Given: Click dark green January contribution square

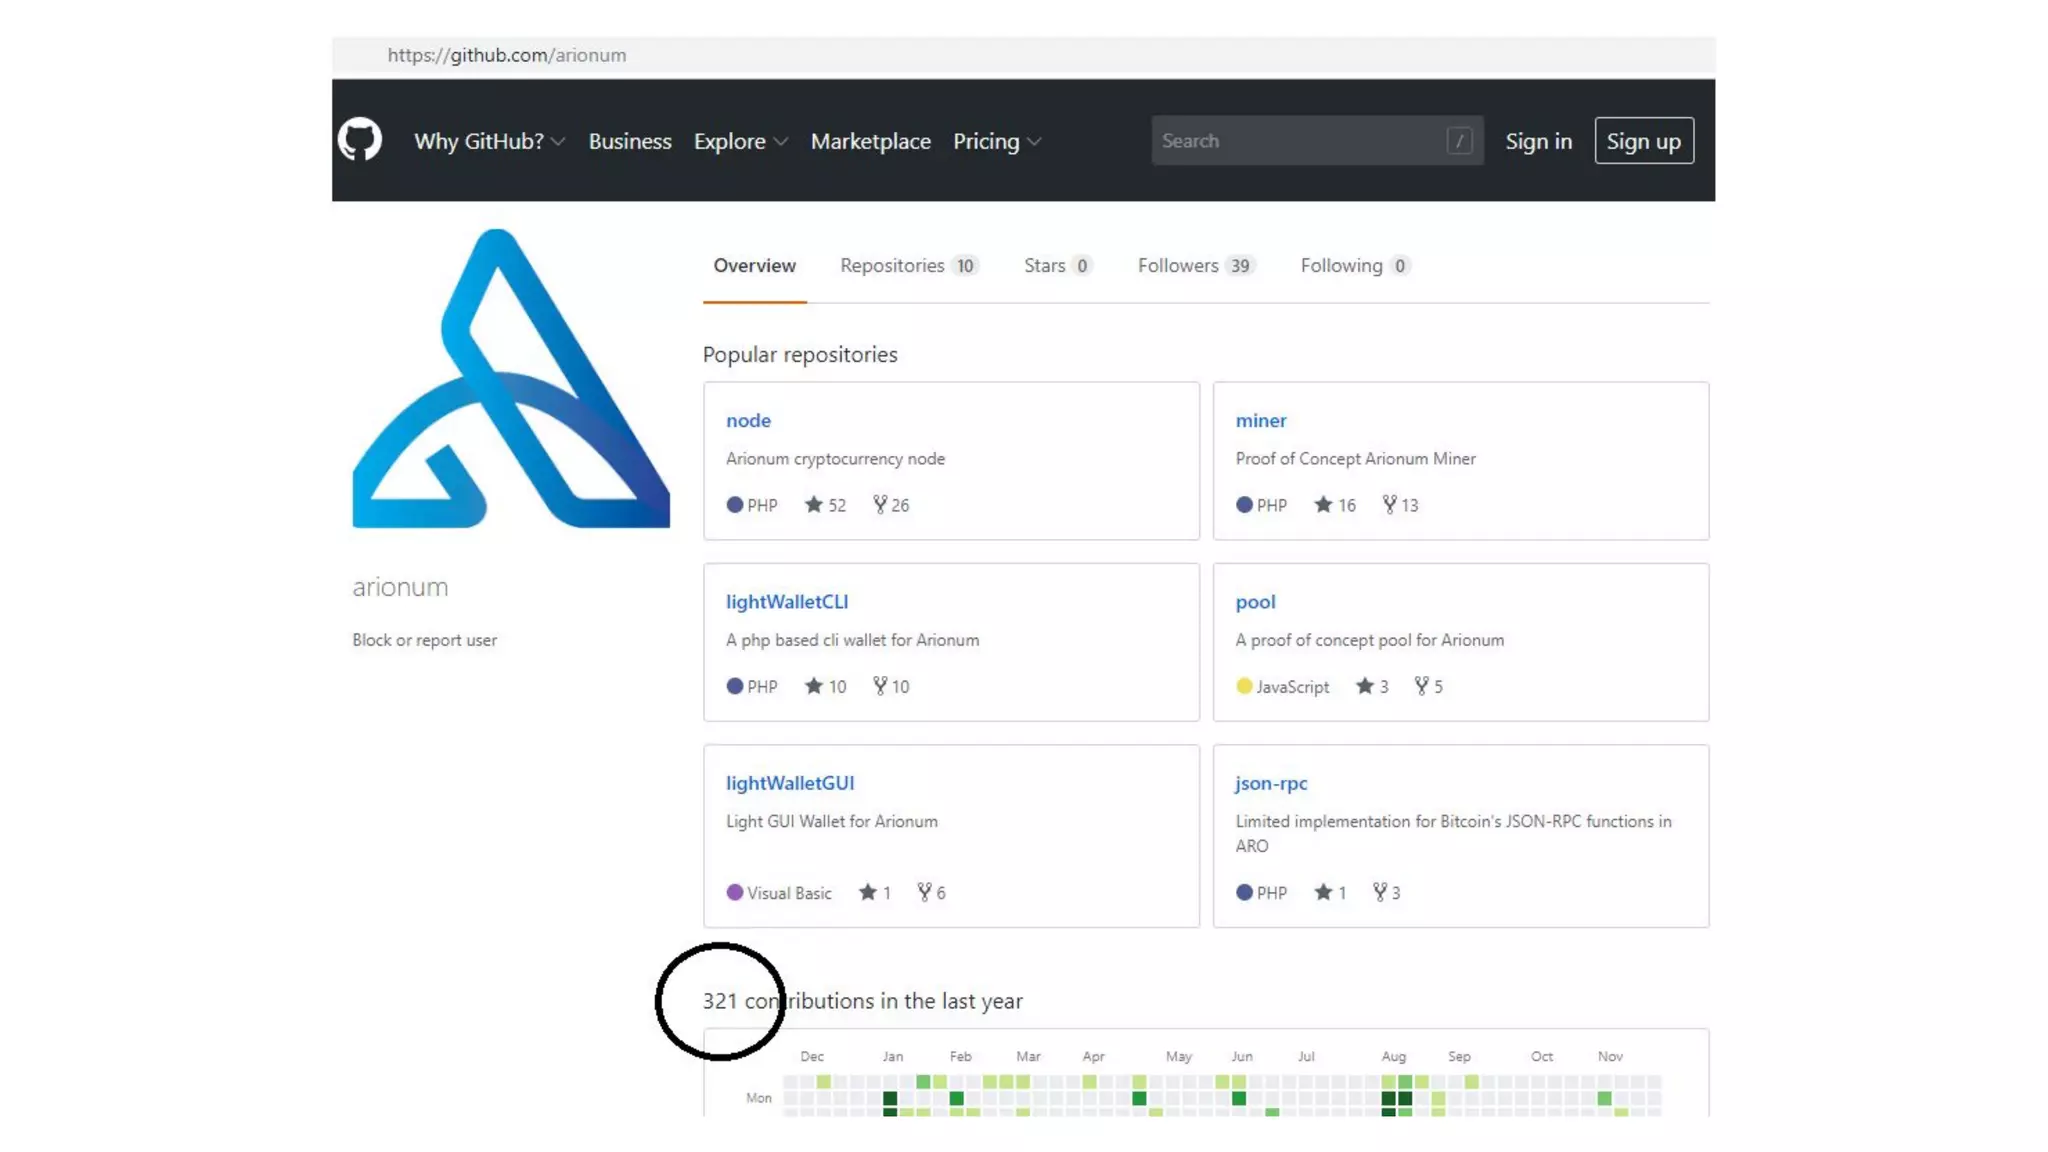Looking at the screenshot, I should 890,1098.
